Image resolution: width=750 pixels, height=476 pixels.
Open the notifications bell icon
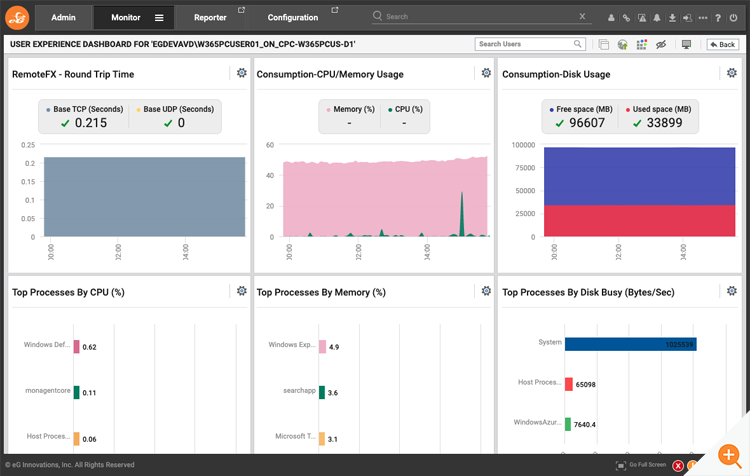(657, 18)
